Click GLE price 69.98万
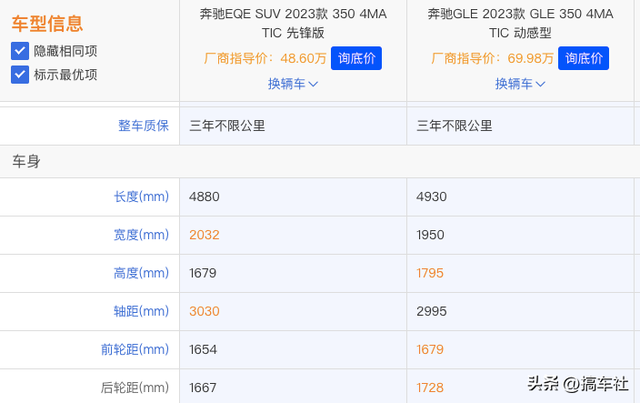The height and width of the screenshot is (403, 640). (530, 58)
